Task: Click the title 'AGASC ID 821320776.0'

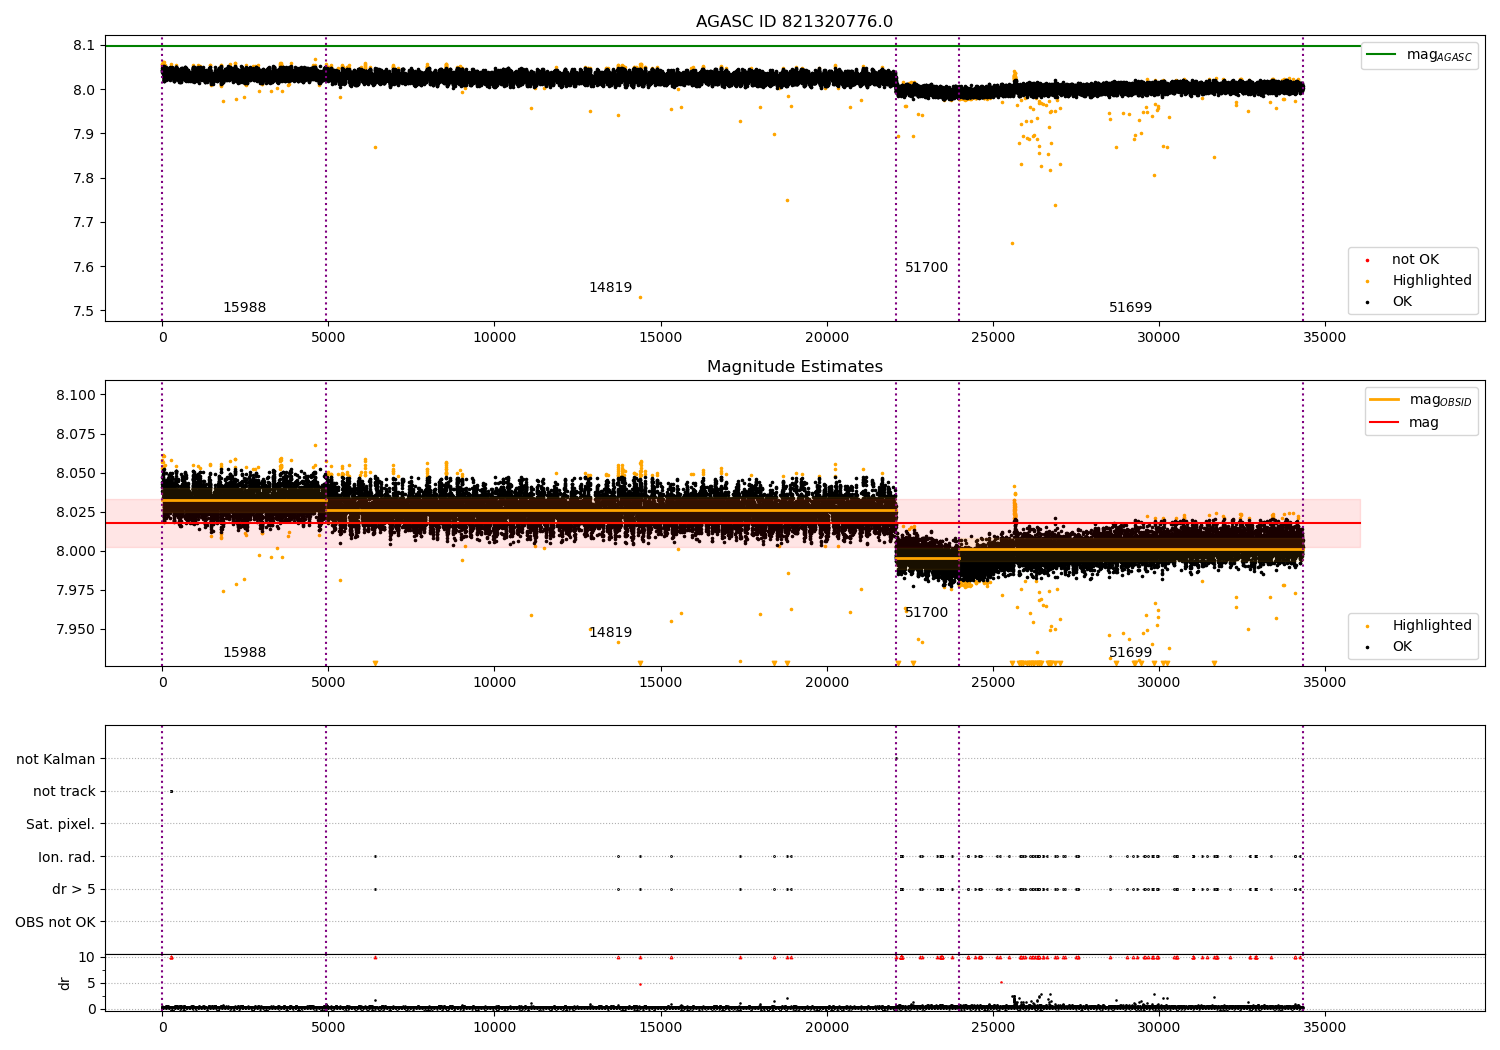Action: [794, 22]
